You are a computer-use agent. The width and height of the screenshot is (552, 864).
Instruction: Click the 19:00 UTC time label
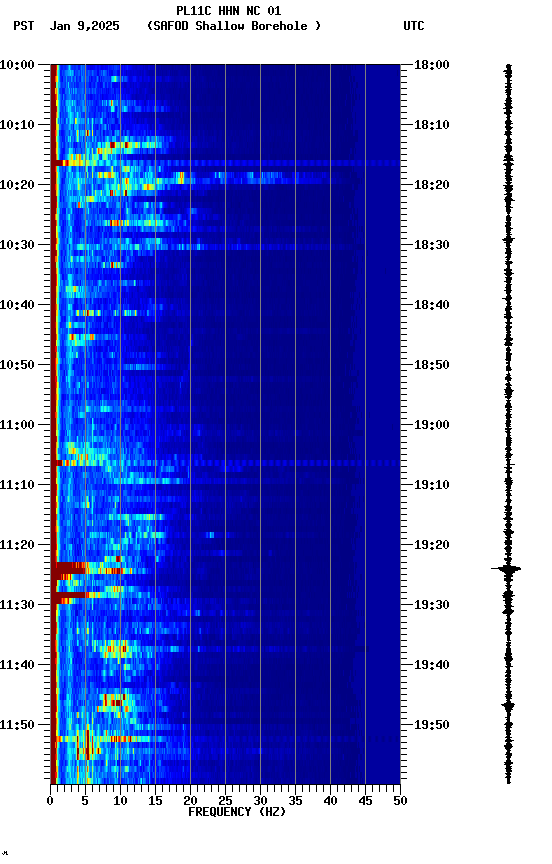pyautogui.click(x=432, y=425)
